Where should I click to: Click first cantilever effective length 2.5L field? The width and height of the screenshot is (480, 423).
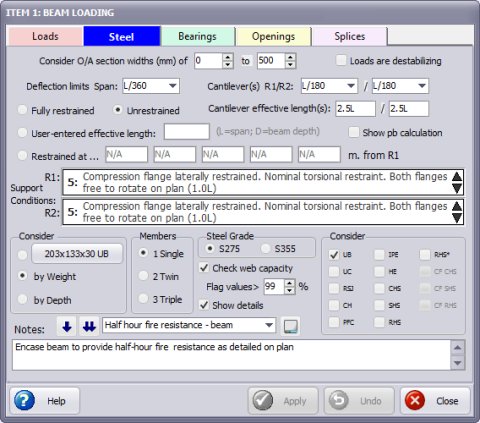tap(355, 109)
